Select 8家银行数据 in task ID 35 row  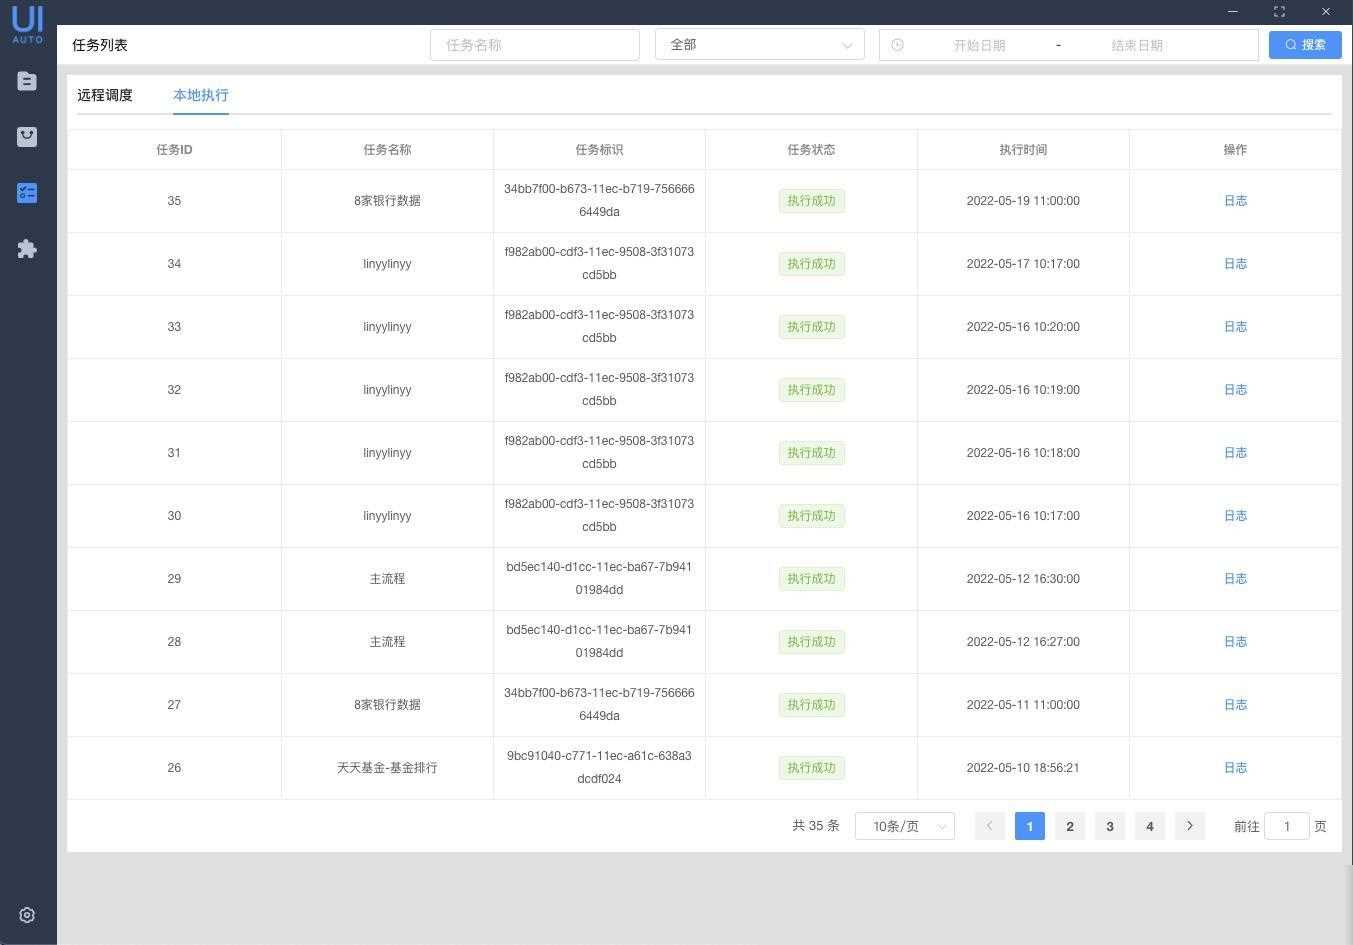(x=387, y=201)
